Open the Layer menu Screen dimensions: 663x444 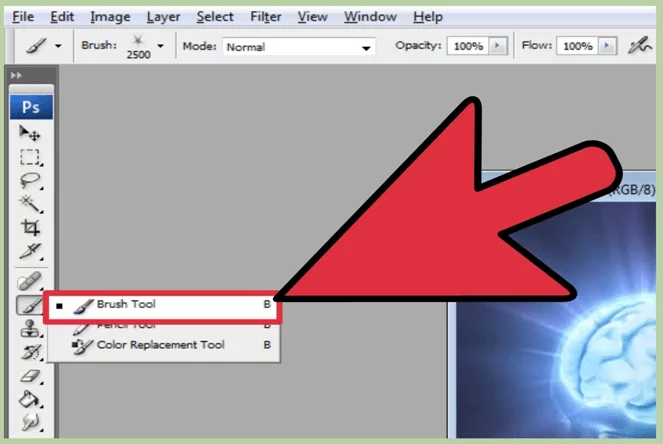tap(163, 17)
